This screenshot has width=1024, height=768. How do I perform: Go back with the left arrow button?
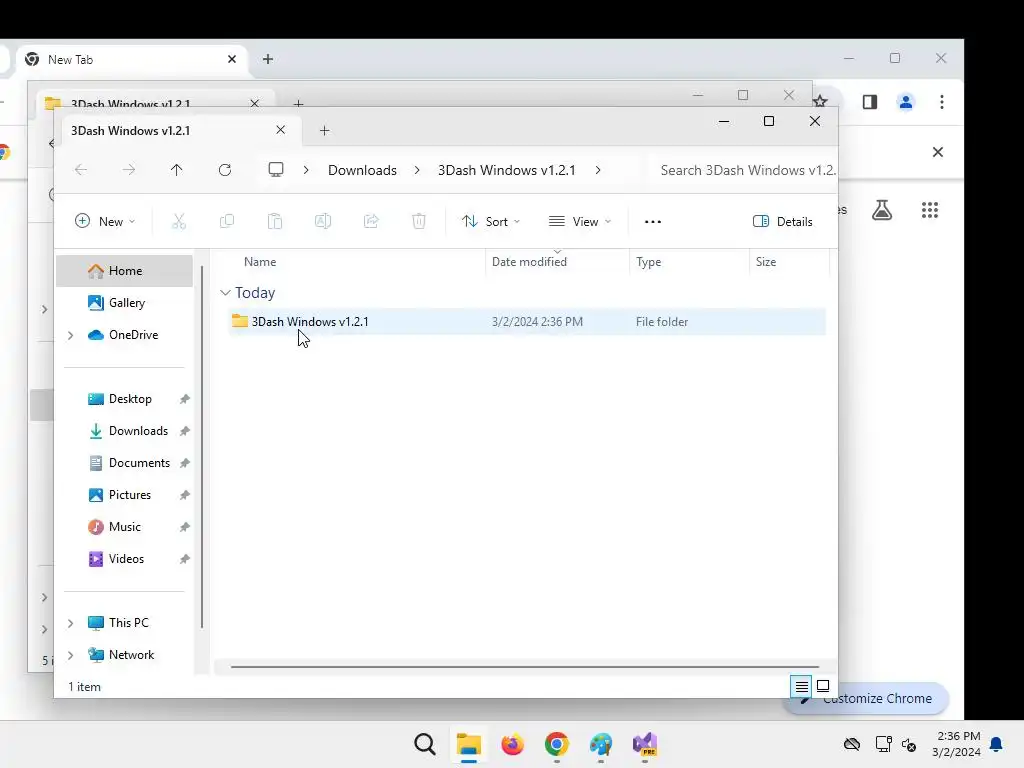click(x=81, y=170)
